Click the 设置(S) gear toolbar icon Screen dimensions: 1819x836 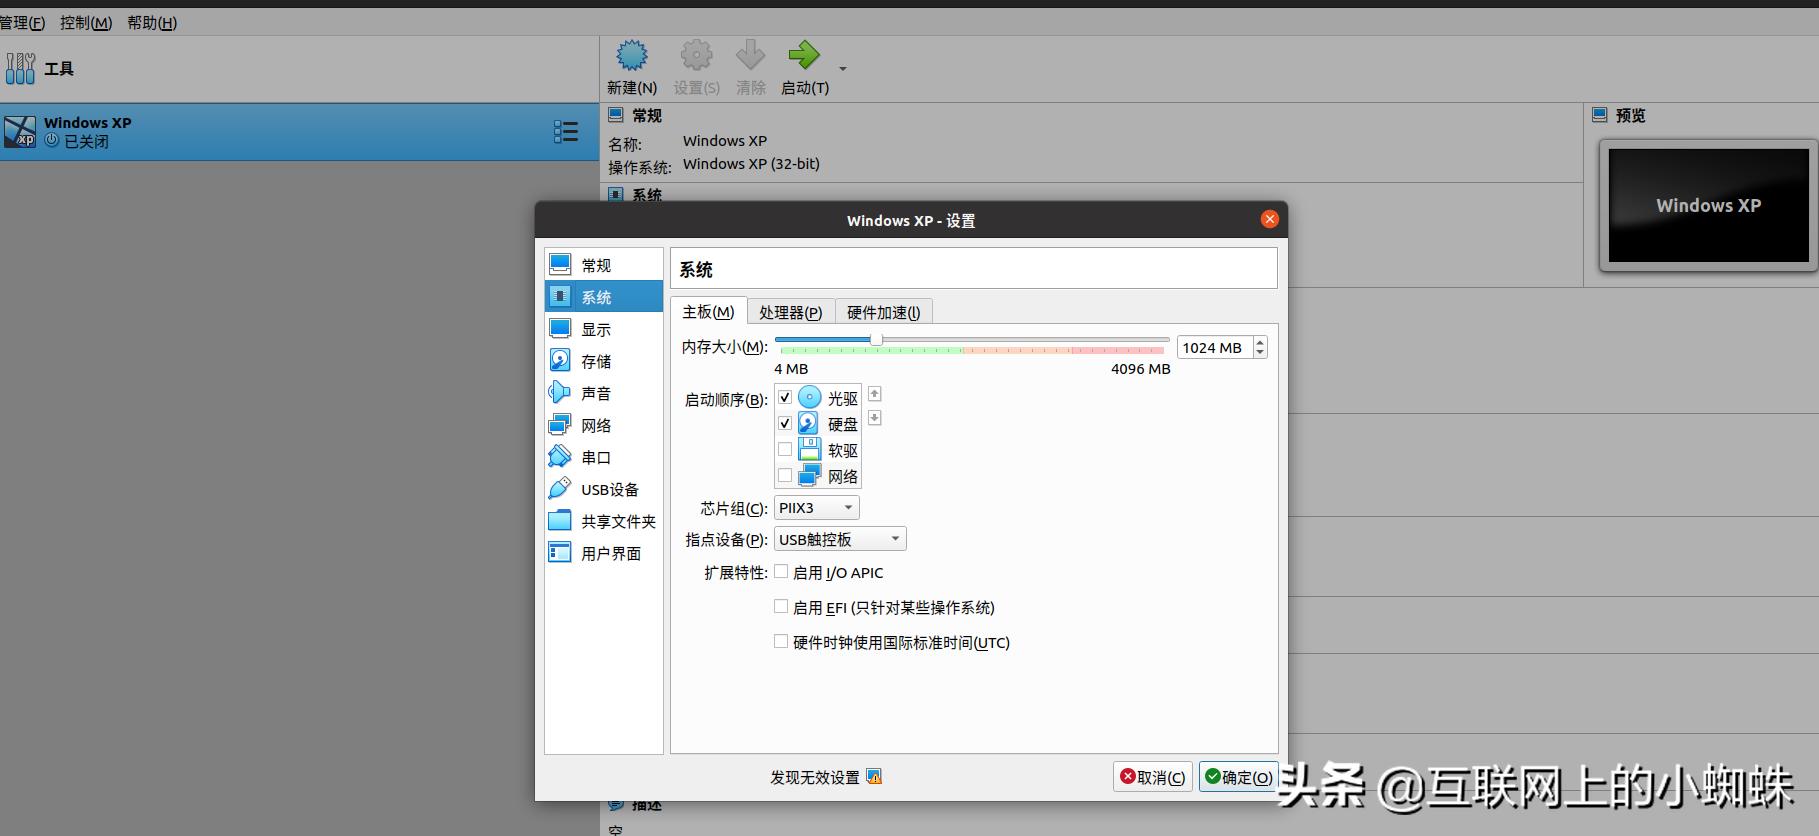[x=696, y=55]
